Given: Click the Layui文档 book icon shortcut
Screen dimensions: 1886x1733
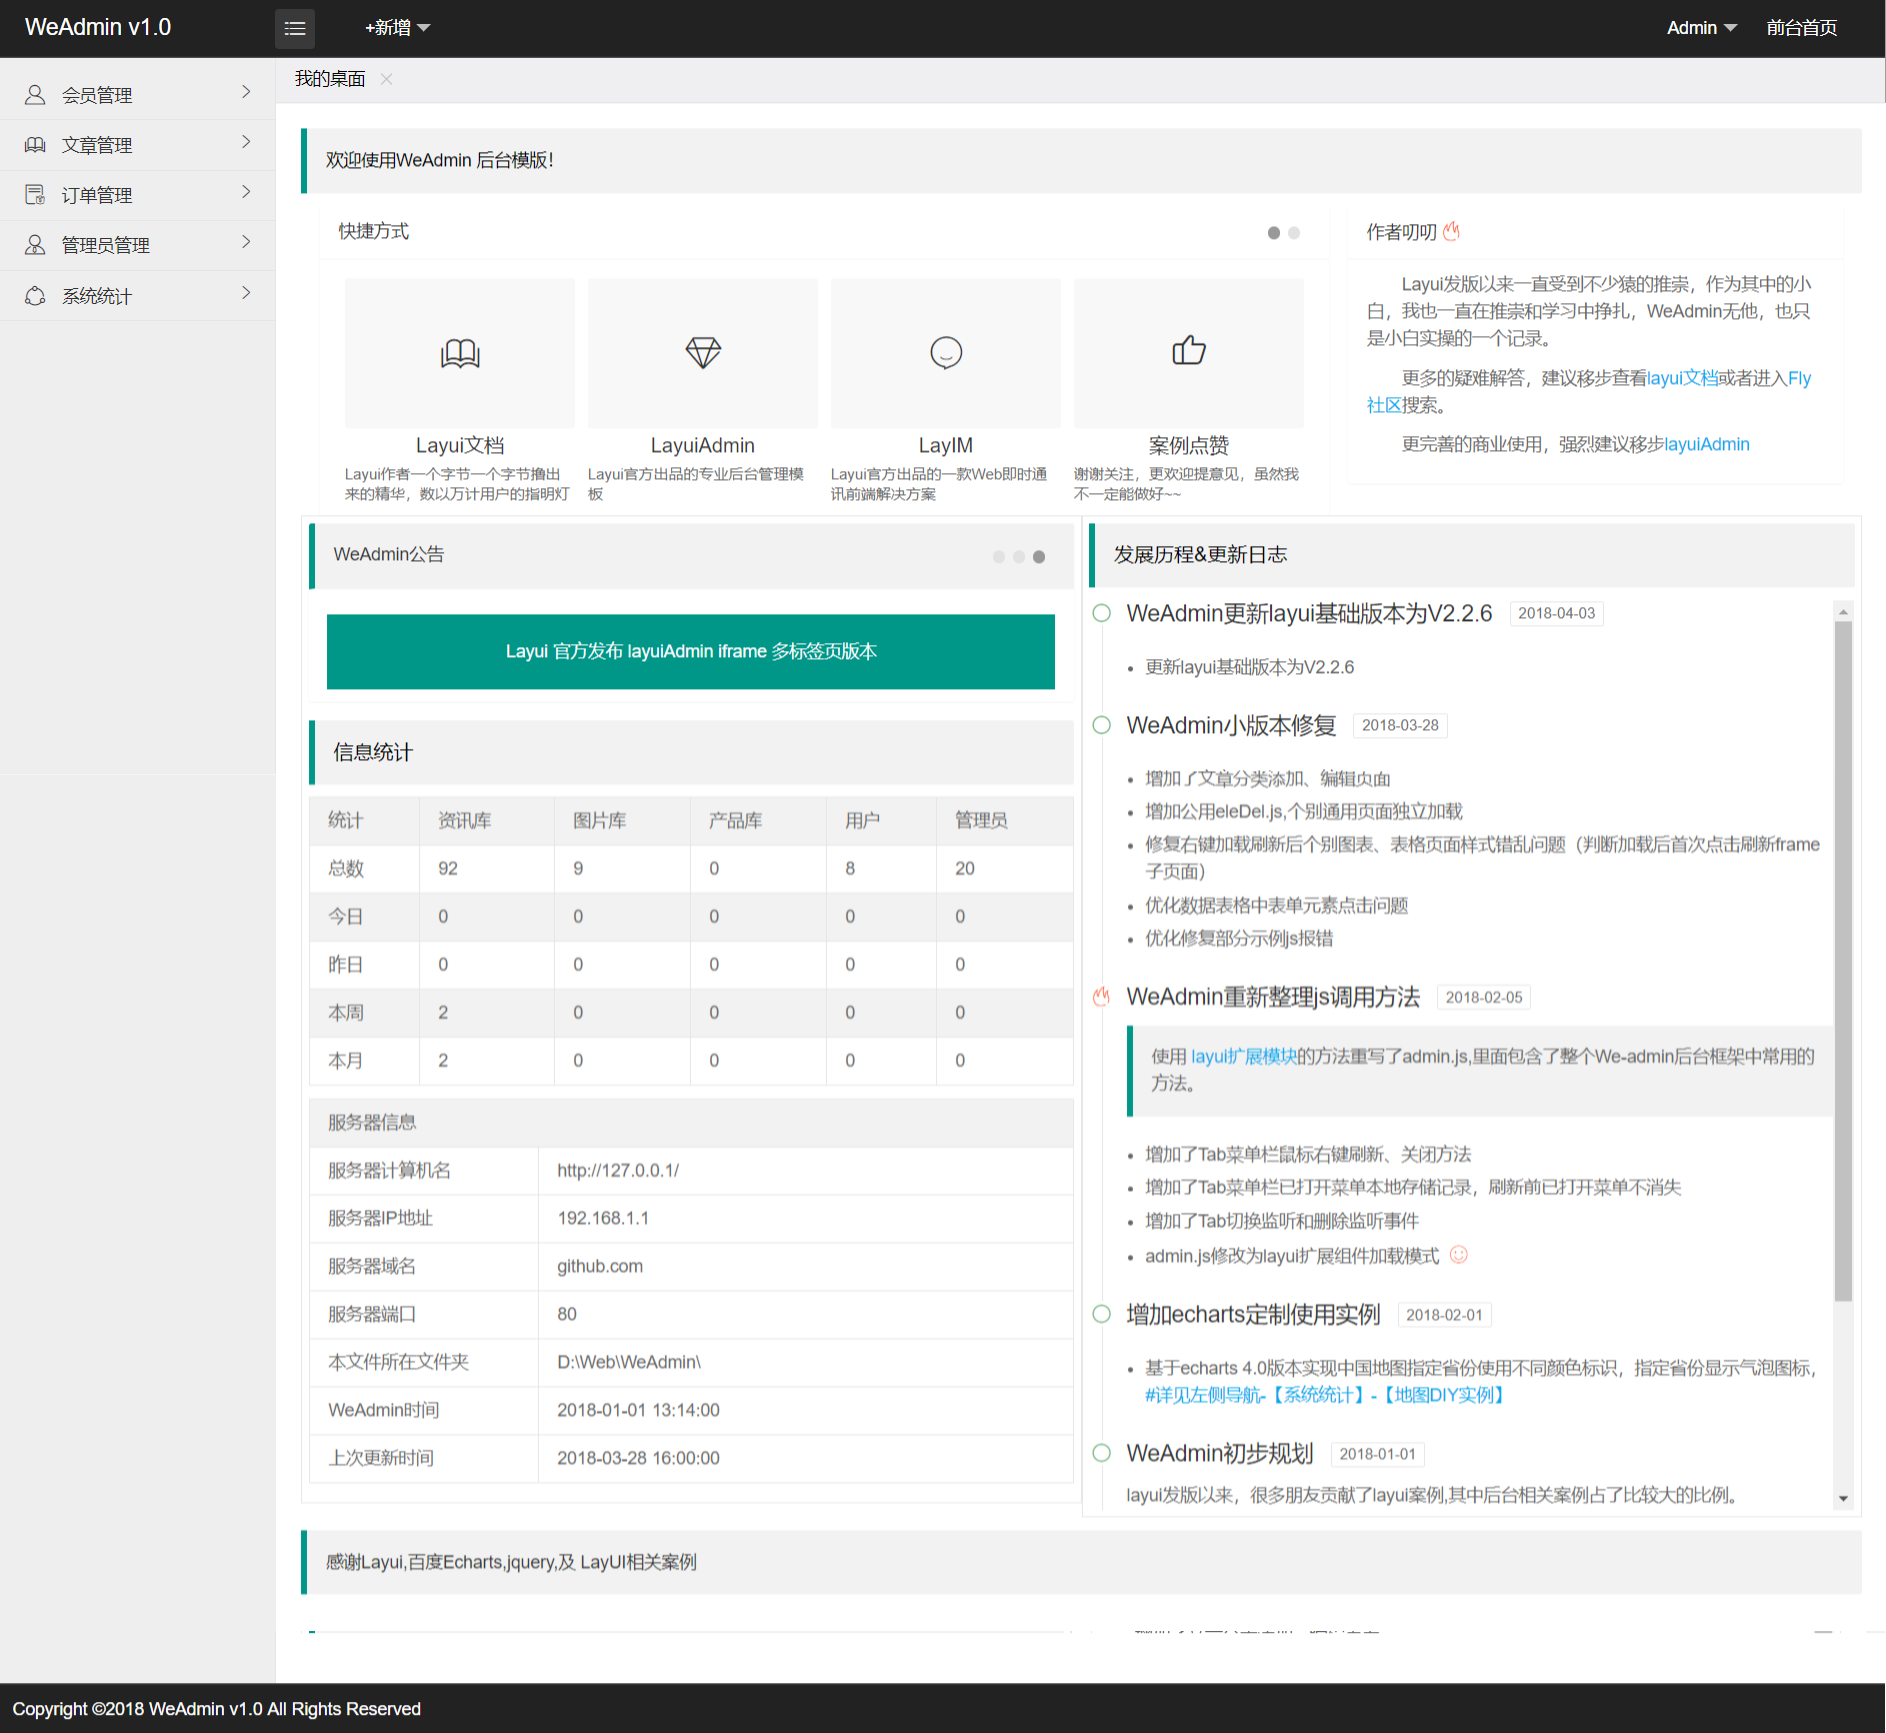Looking at the screenshot, I should coord(460,353).
